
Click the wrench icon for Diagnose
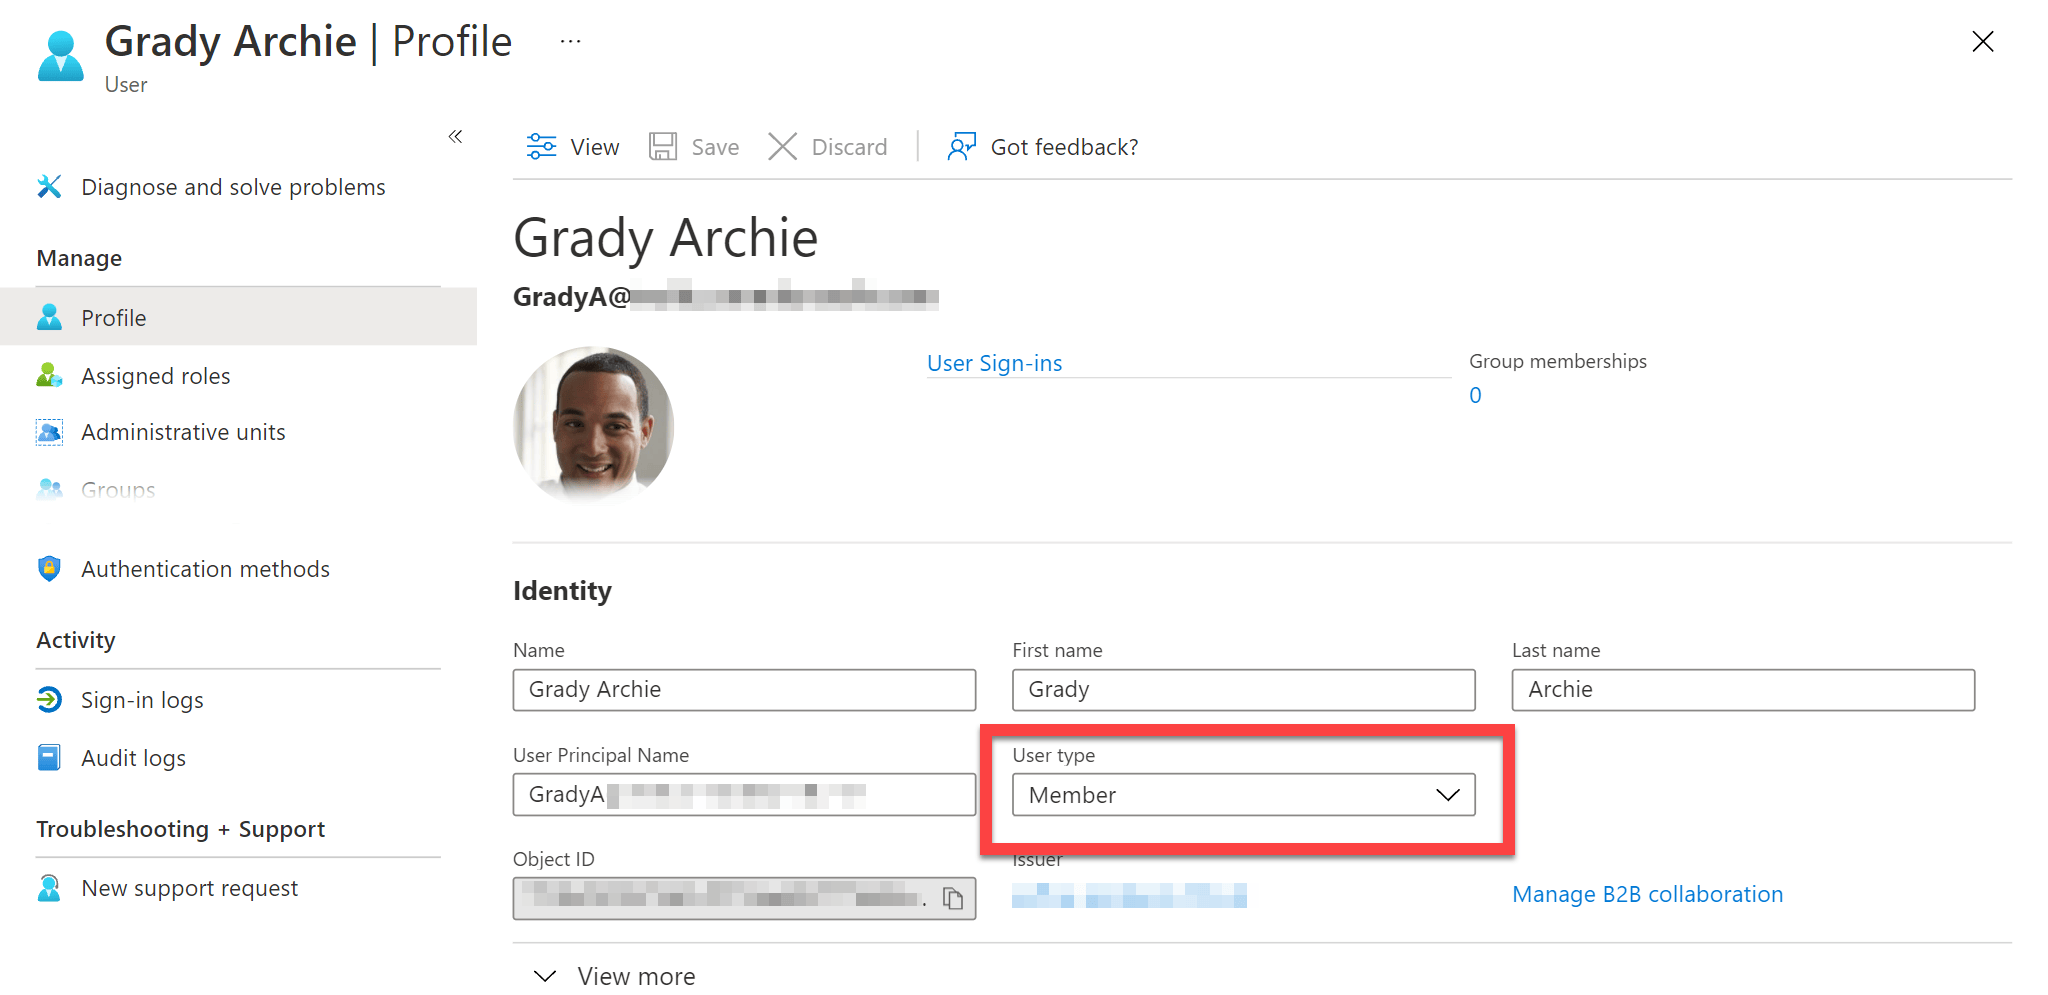(x=49, y=187)
